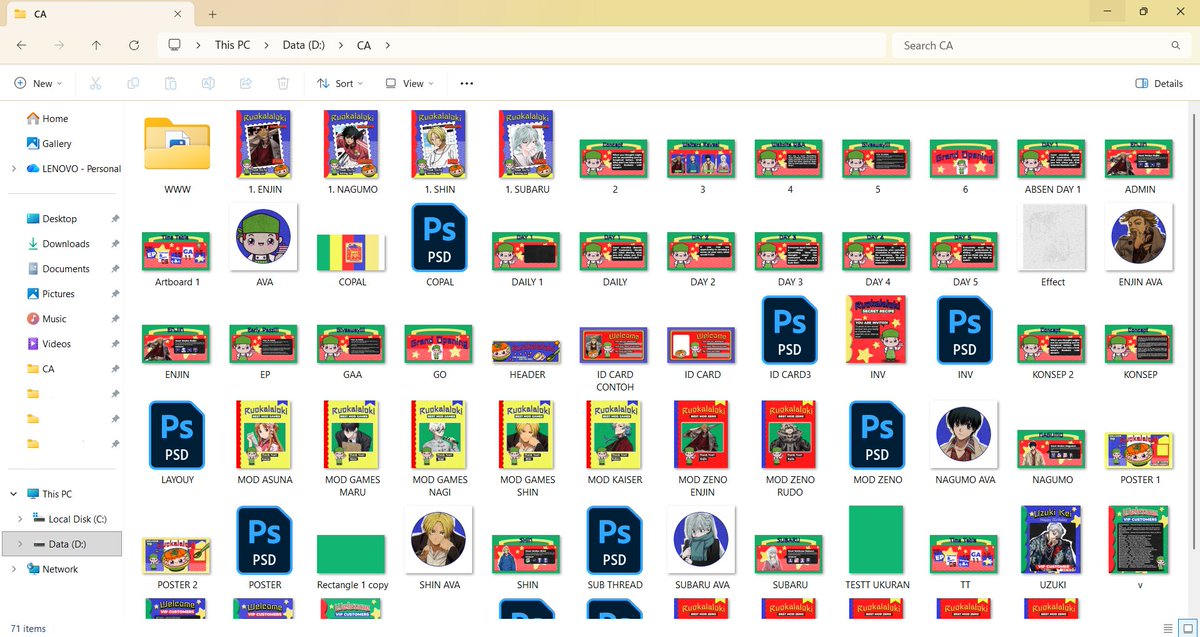This screenshot has width=1200, height=637.
Task: Open a new tab with plus button
Action: coord(213,14)
